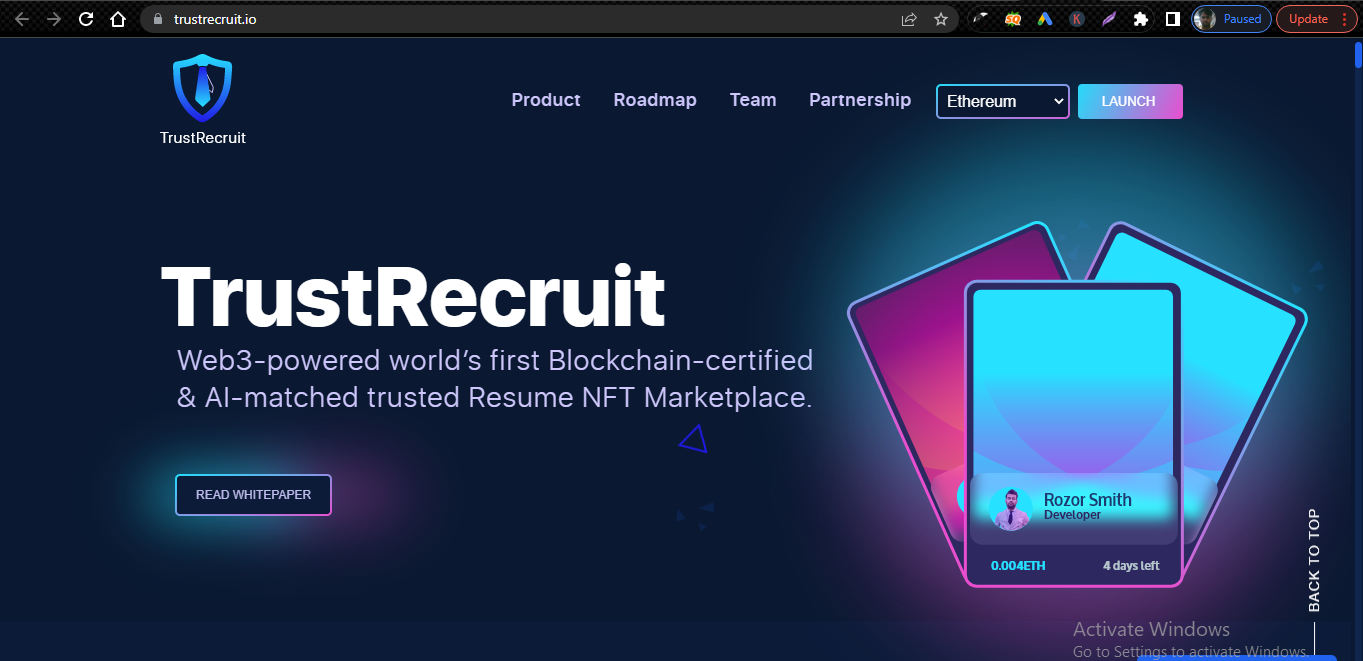This screenshot has height=661, width=1363.
Task: Click the padlock site security icon
Action: pos(157,19)
